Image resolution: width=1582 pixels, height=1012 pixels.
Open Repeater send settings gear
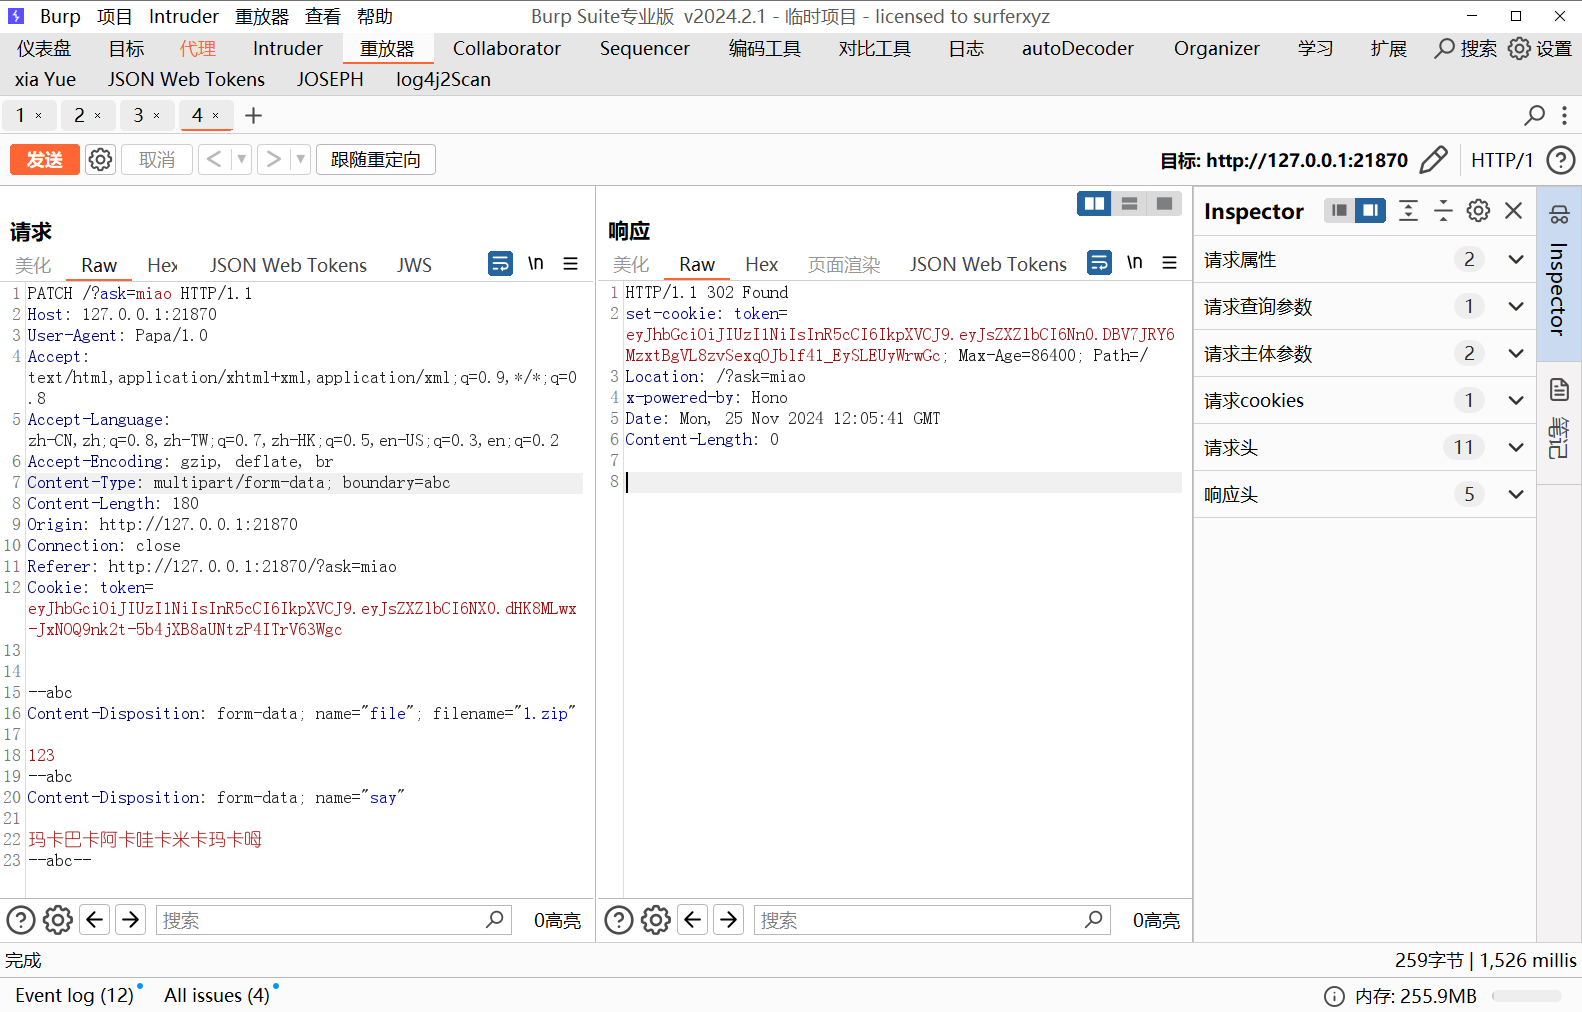click(x=100, y=160)
